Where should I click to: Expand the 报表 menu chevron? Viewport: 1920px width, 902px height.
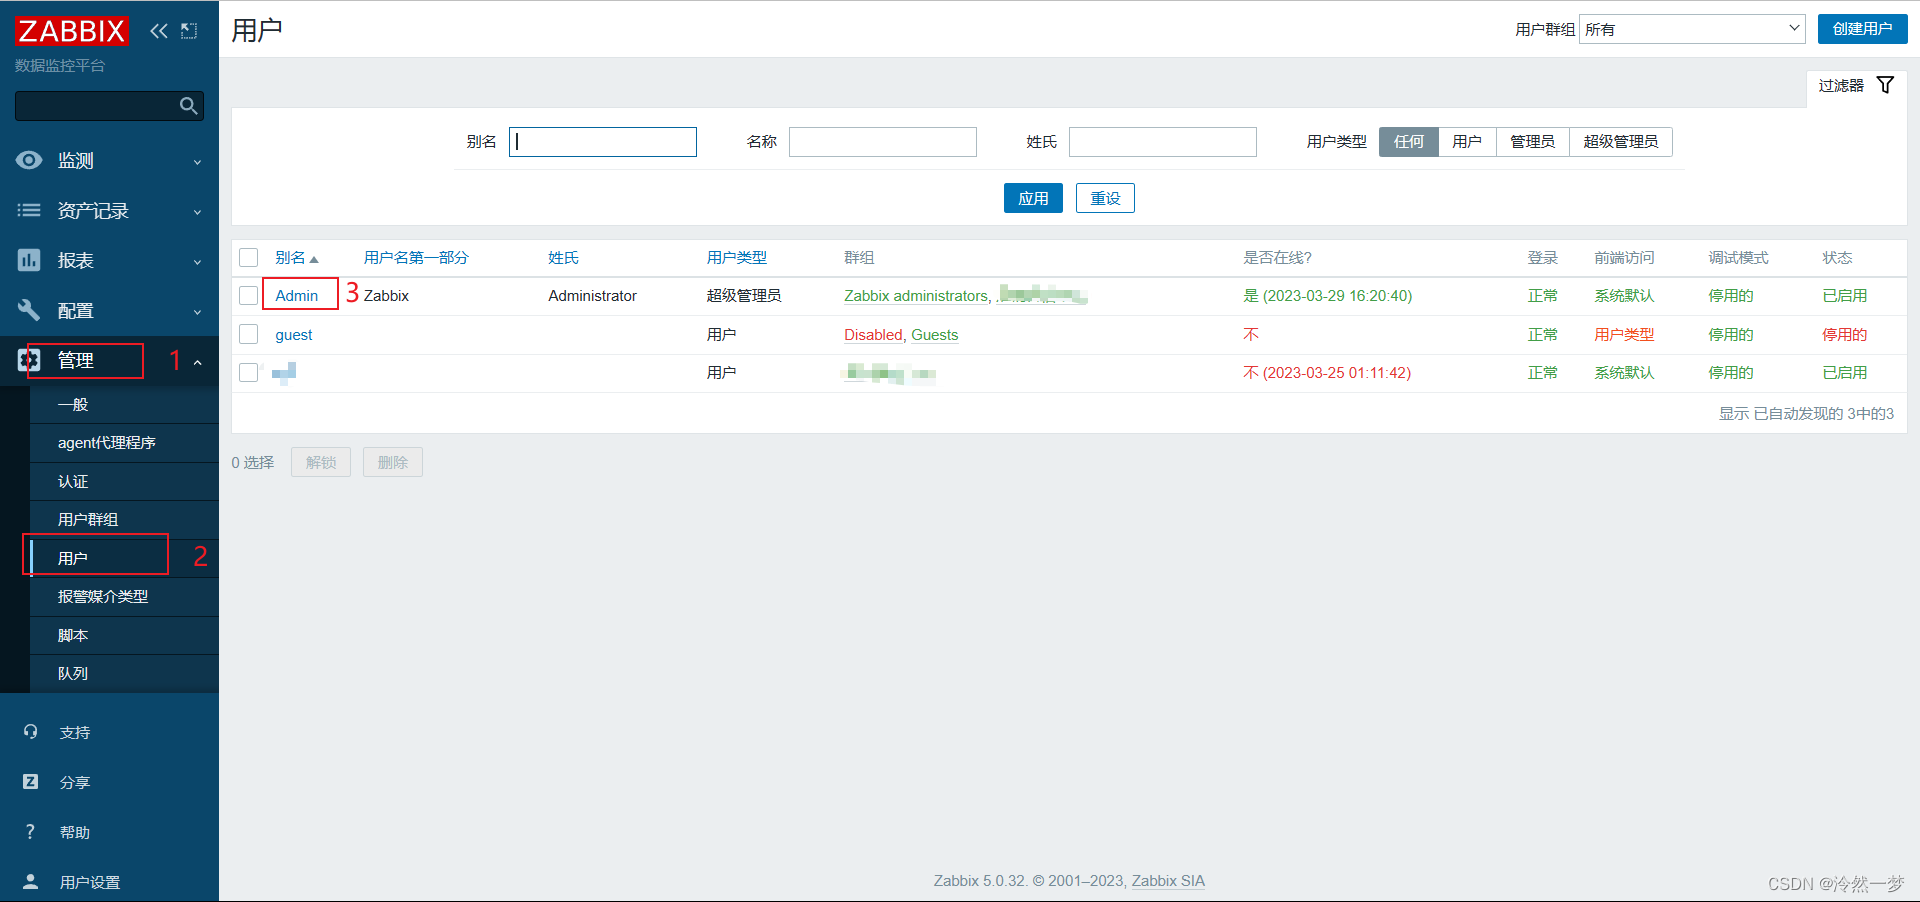197,262
